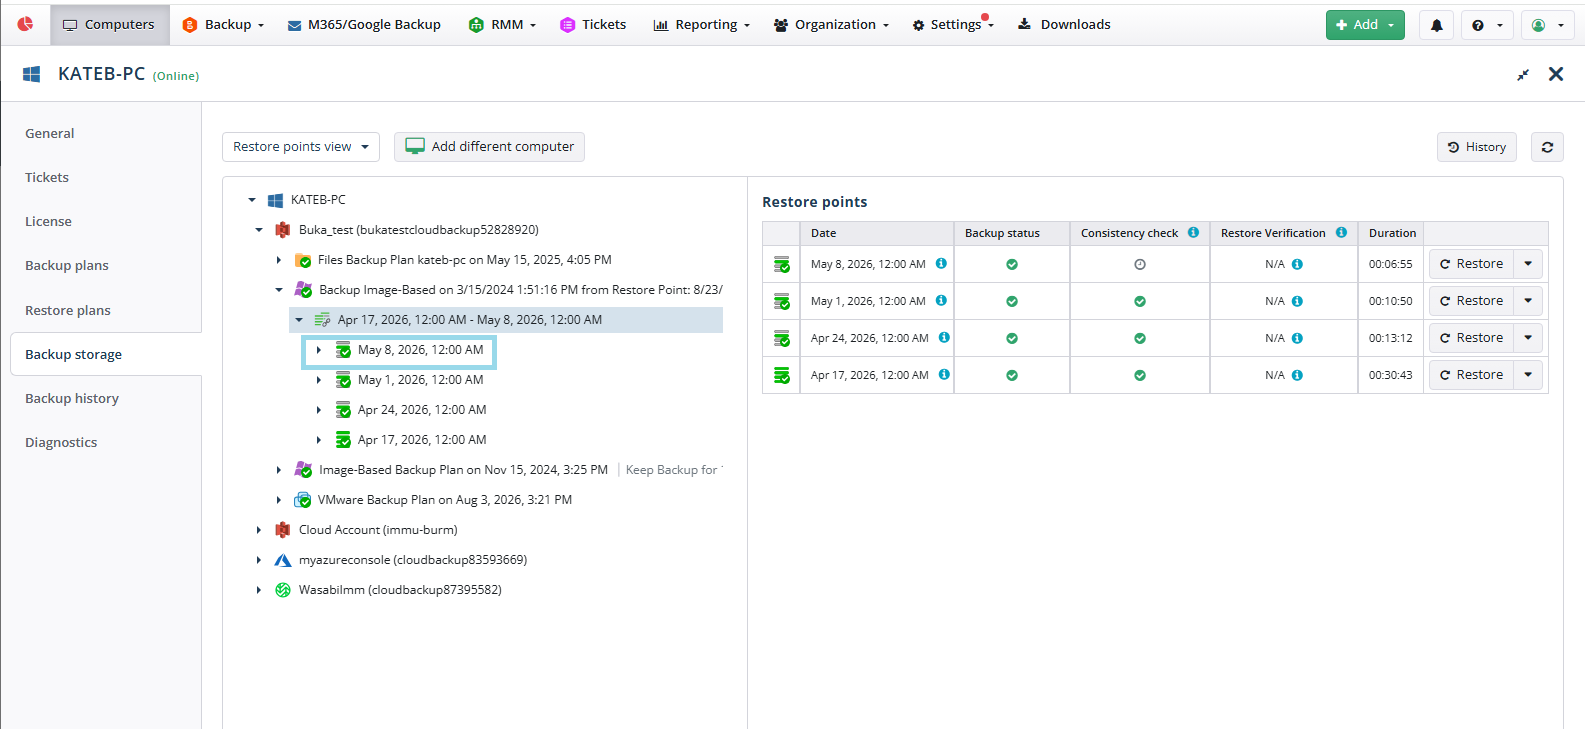Click the refresh icon next to History
Image resolution: width=1585 pixels, height=729 pixels.
pos(1547,147)
